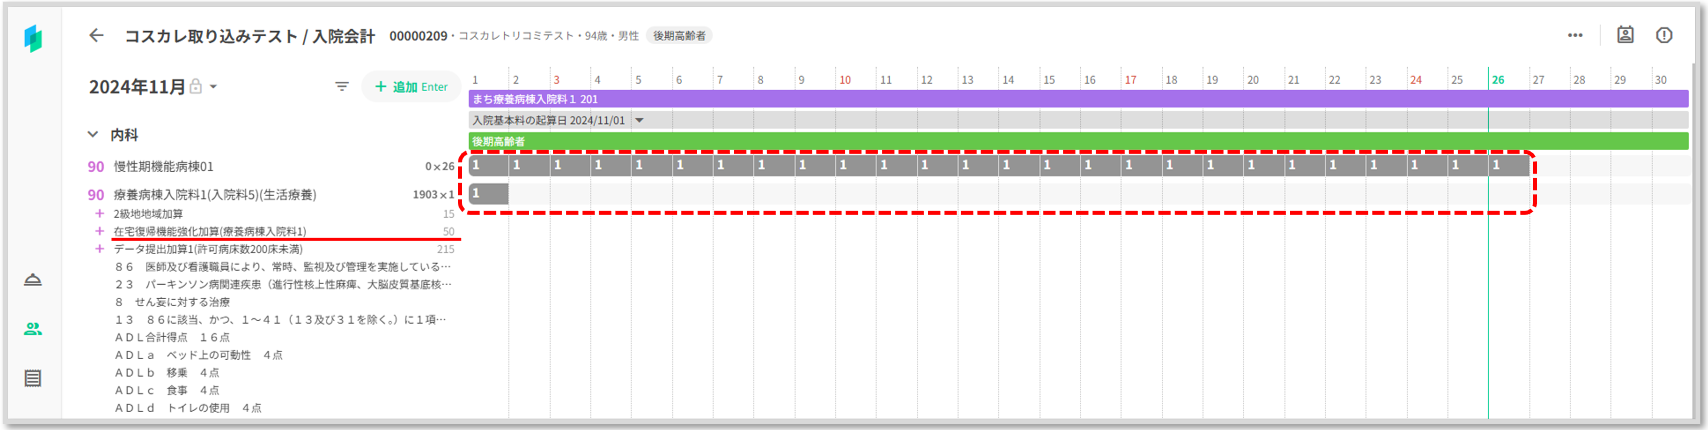Click the 療養病棟入院料1 day 1 cell
Viewport: 1708px width, 430px height.
pyautogui.click(x=489, y=193)
